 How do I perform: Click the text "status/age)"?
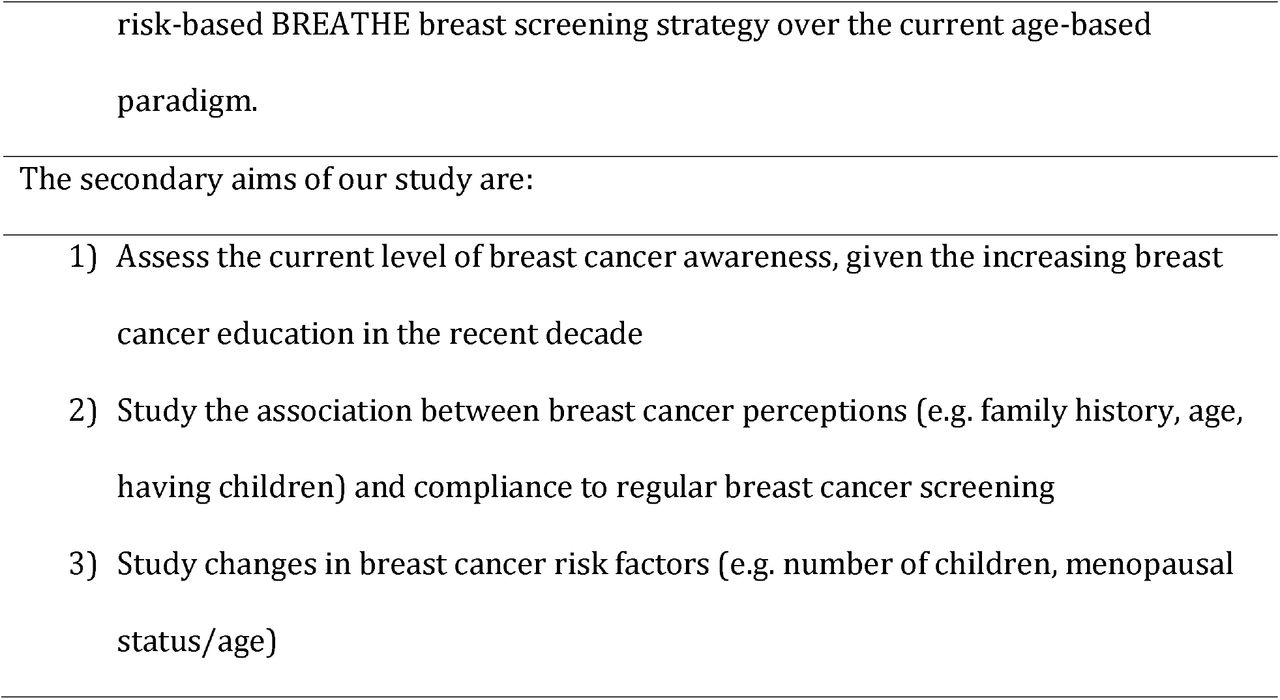tap(196, 641)
